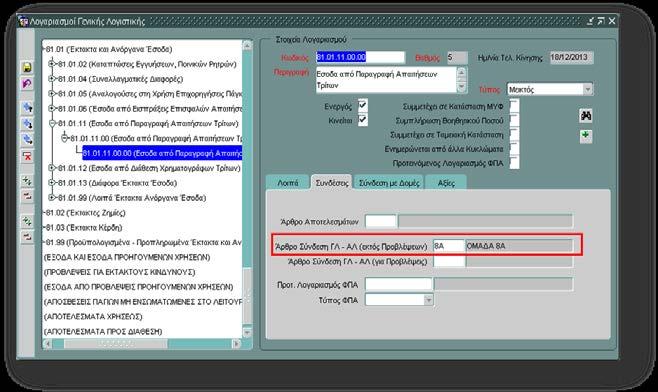Click the save (floppy disk) toolbar icon
The height and width of the screenshot is (392, 658).
[x=27, y=67]
